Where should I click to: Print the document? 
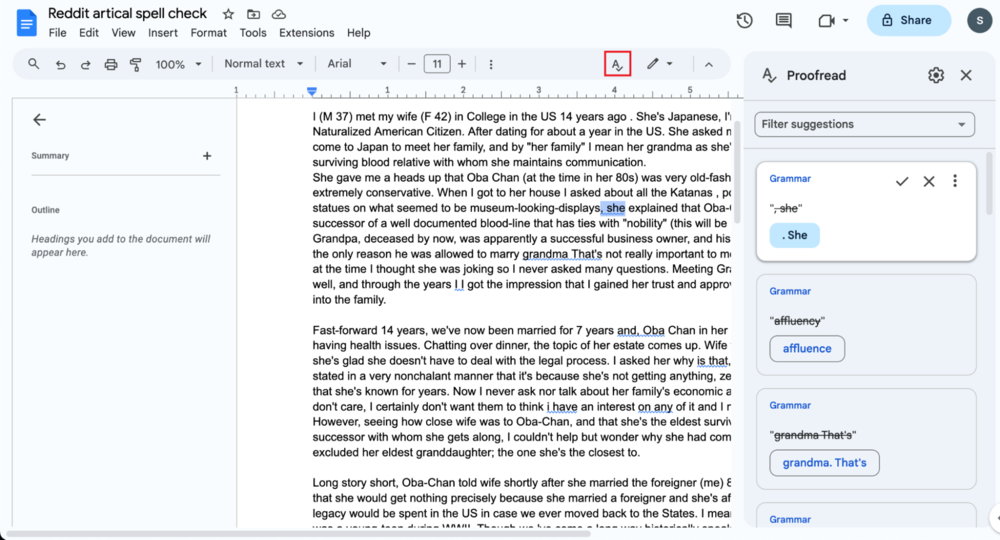pos(111,64)
